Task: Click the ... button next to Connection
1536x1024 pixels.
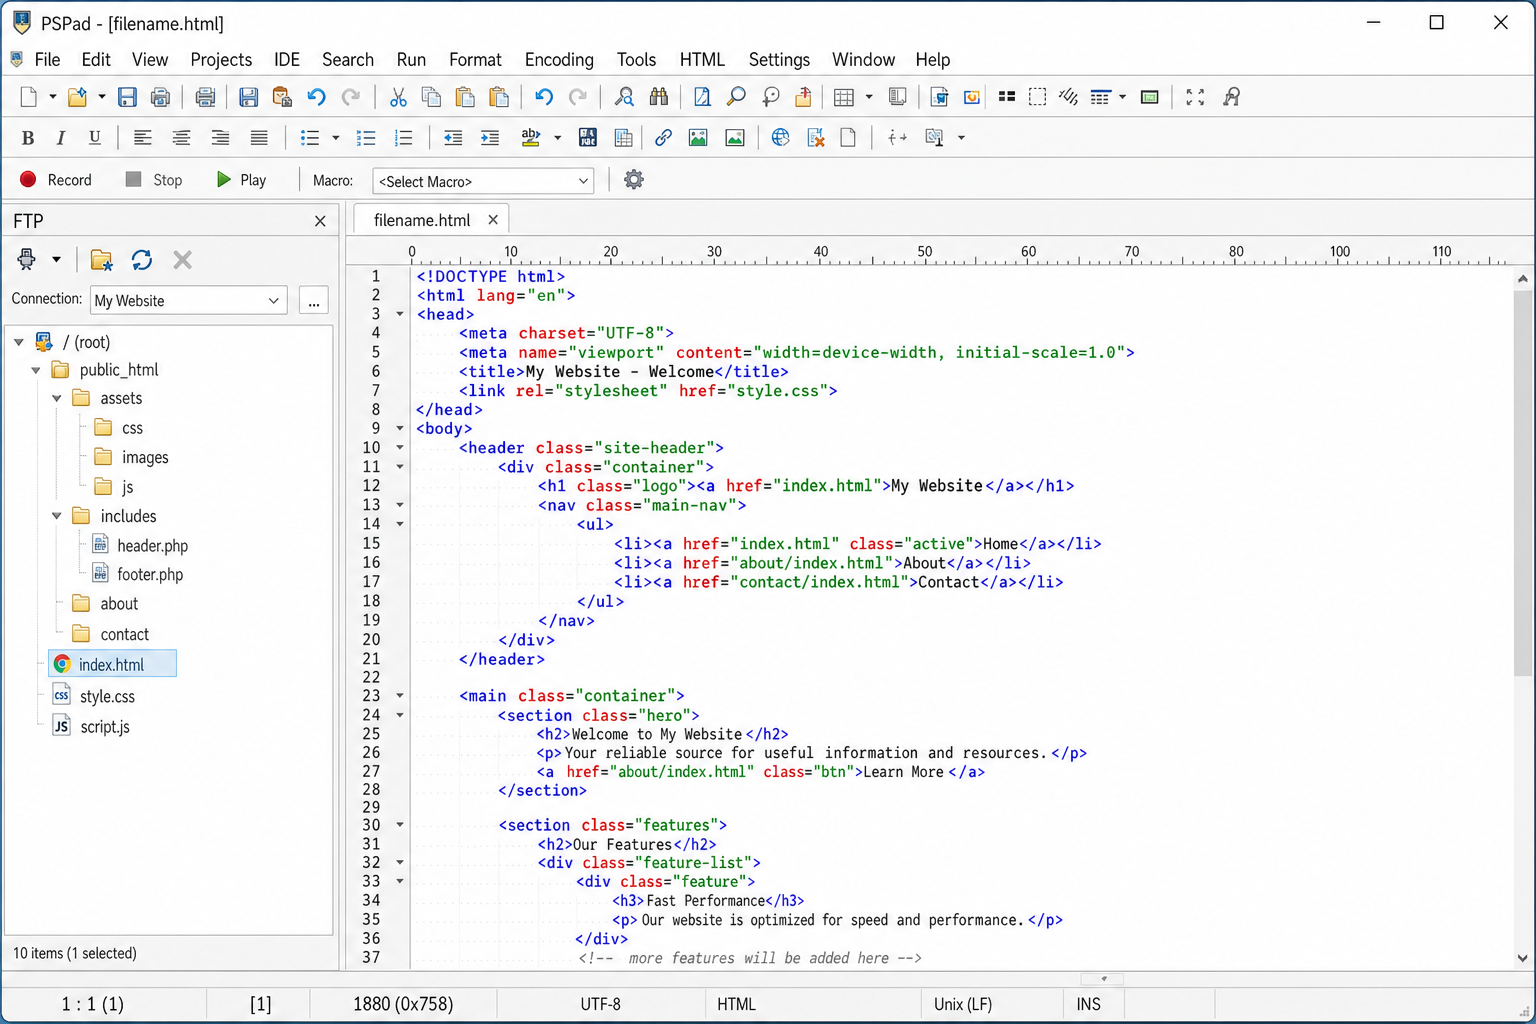Action: coord(314,301)
